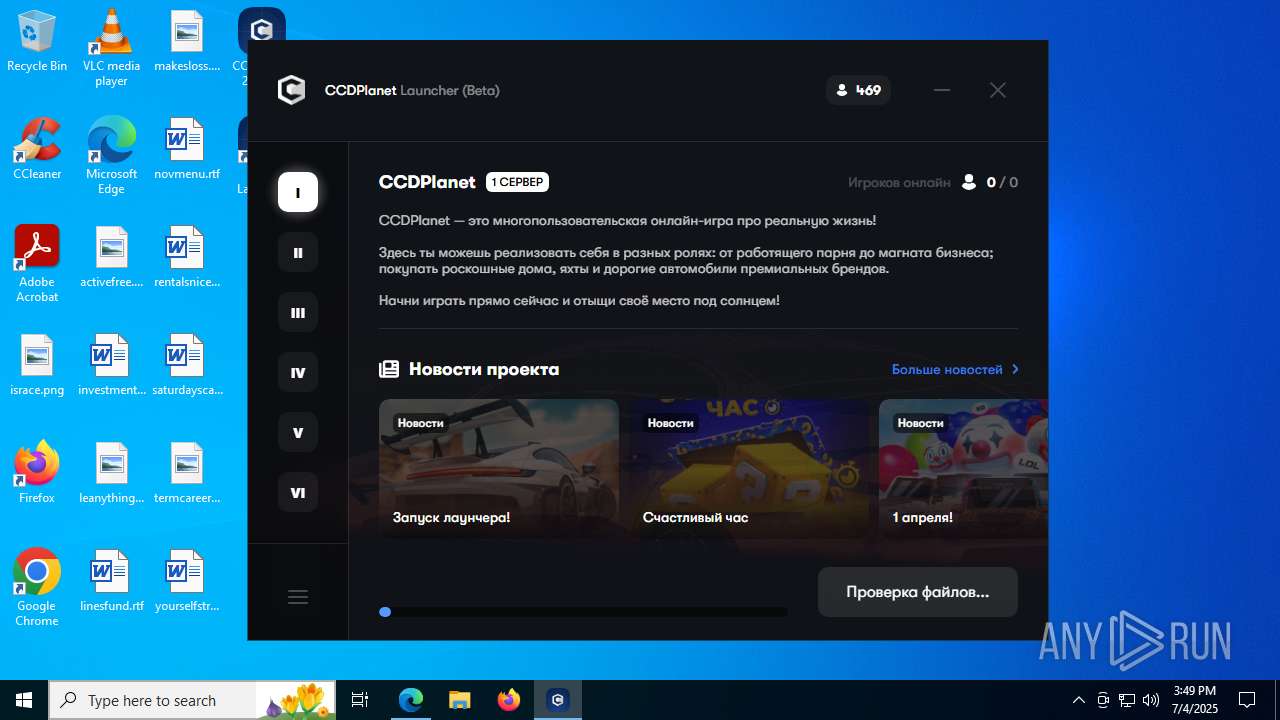Image resolution: width=1280 pixels, height=720 pixels.
Task: Click the CCDPlanet logo in launcher header
Action: click(x=291, y=90)
